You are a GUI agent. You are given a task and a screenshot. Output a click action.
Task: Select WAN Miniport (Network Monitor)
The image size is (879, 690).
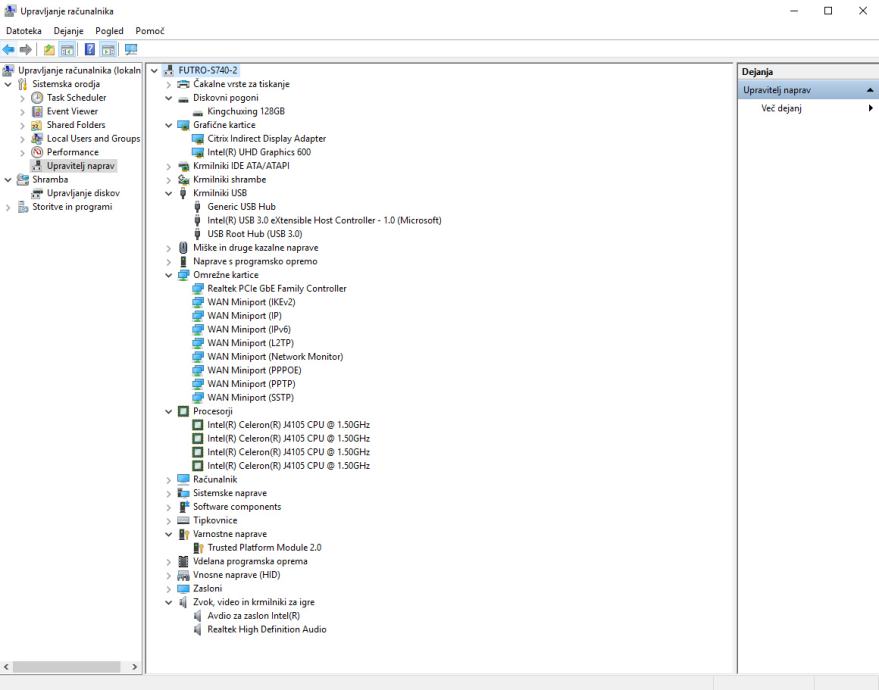[x=275, y=356]
